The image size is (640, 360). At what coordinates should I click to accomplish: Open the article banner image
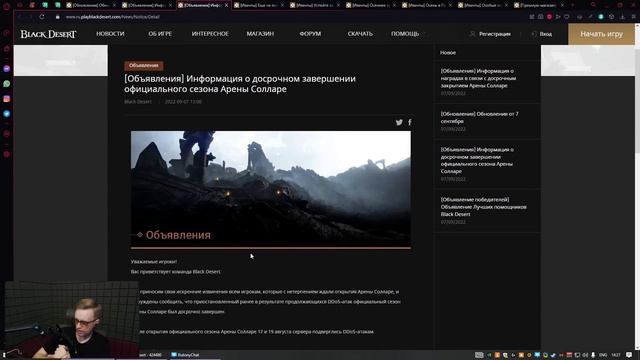point(271,189)
